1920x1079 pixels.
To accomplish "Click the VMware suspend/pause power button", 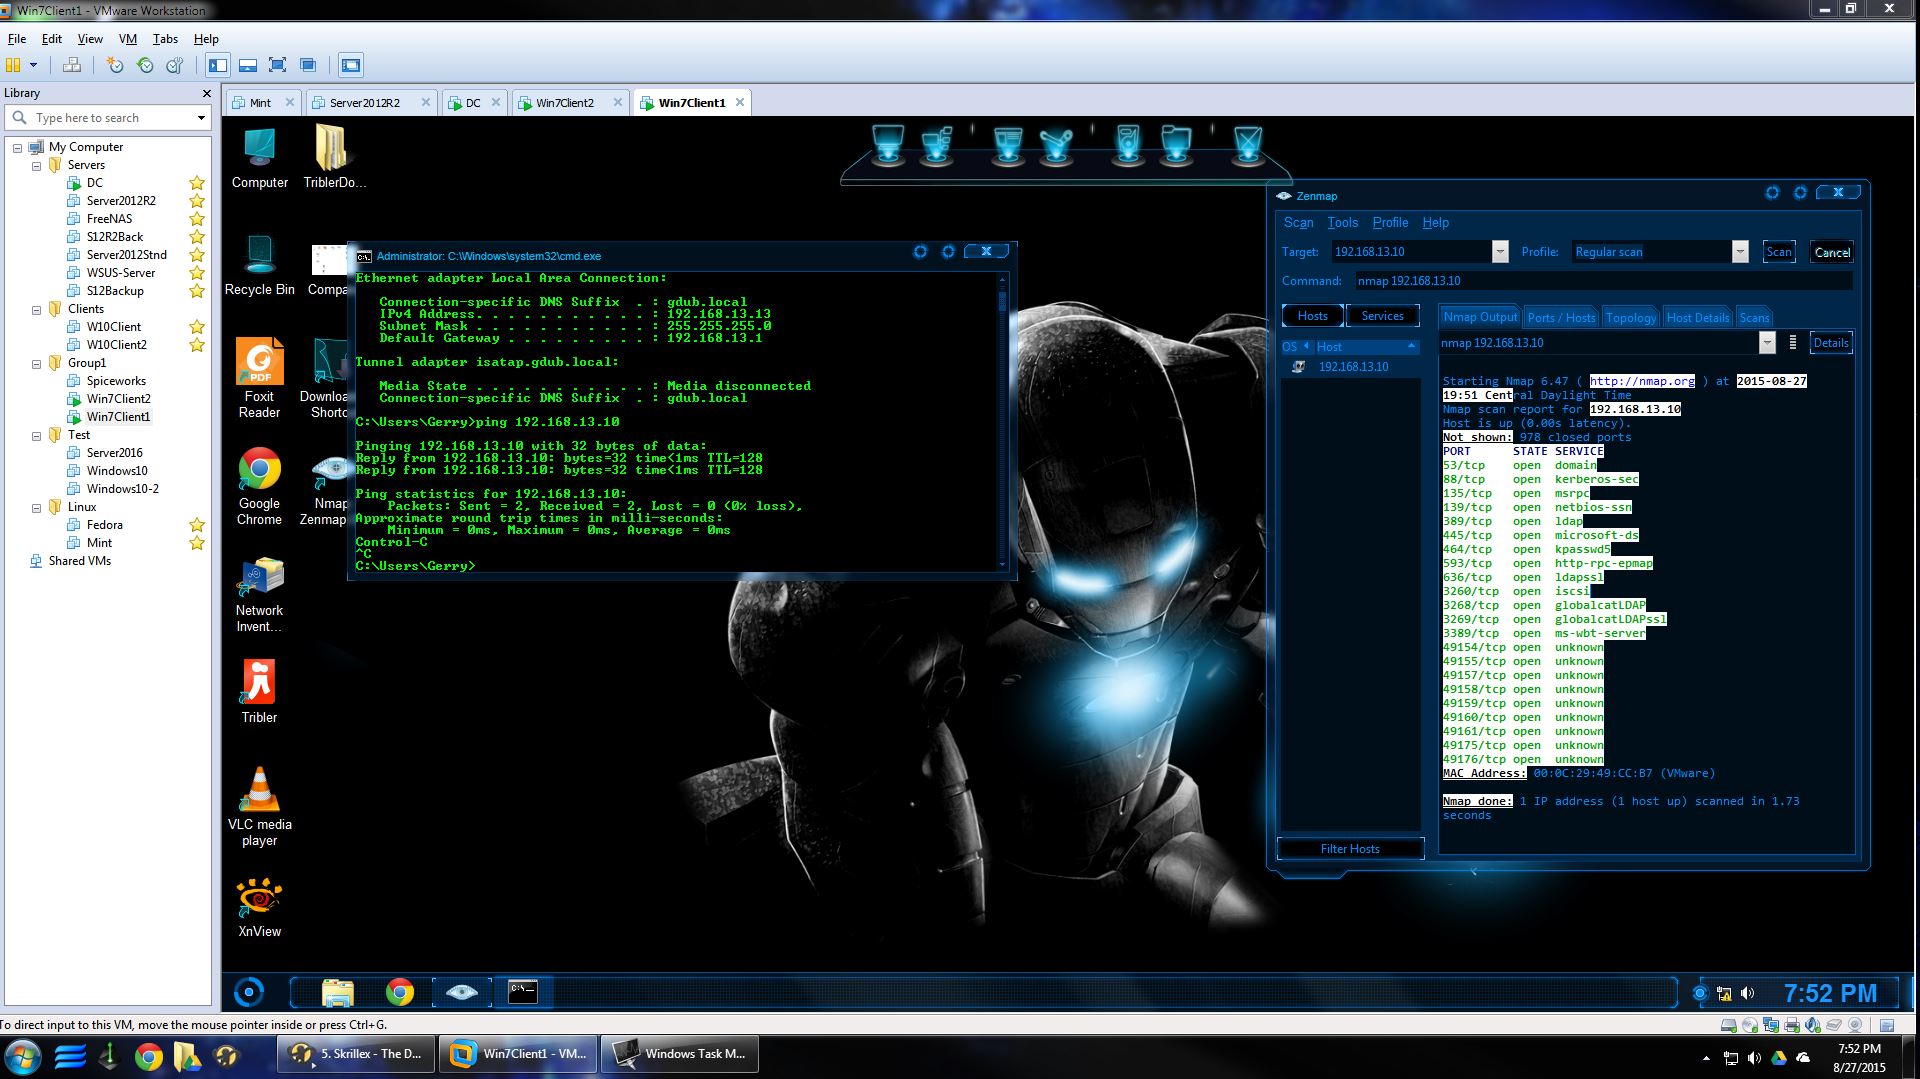I will tap(13, 65).
